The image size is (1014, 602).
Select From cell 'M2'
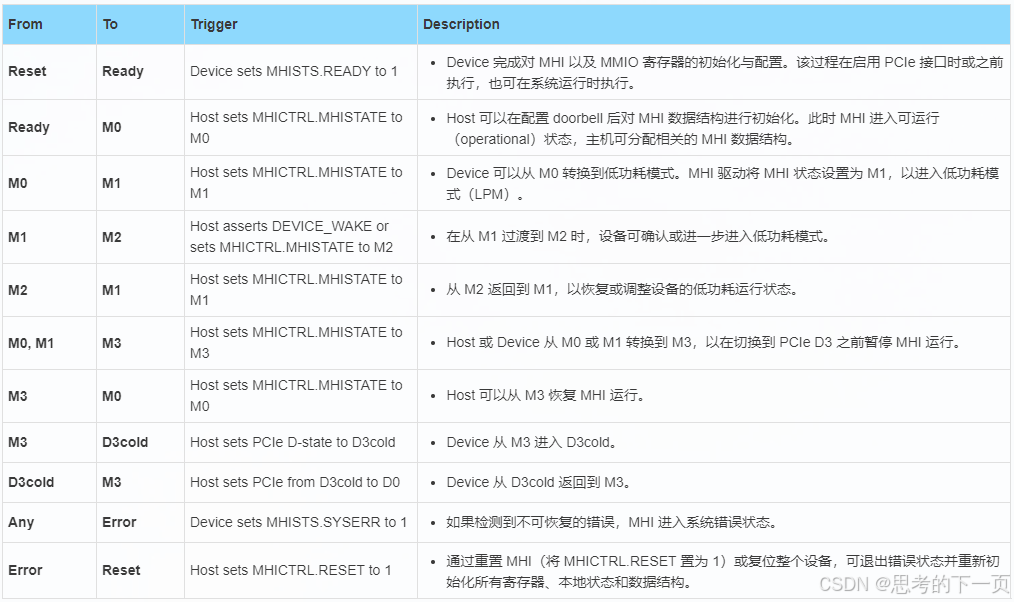[17, 290]
